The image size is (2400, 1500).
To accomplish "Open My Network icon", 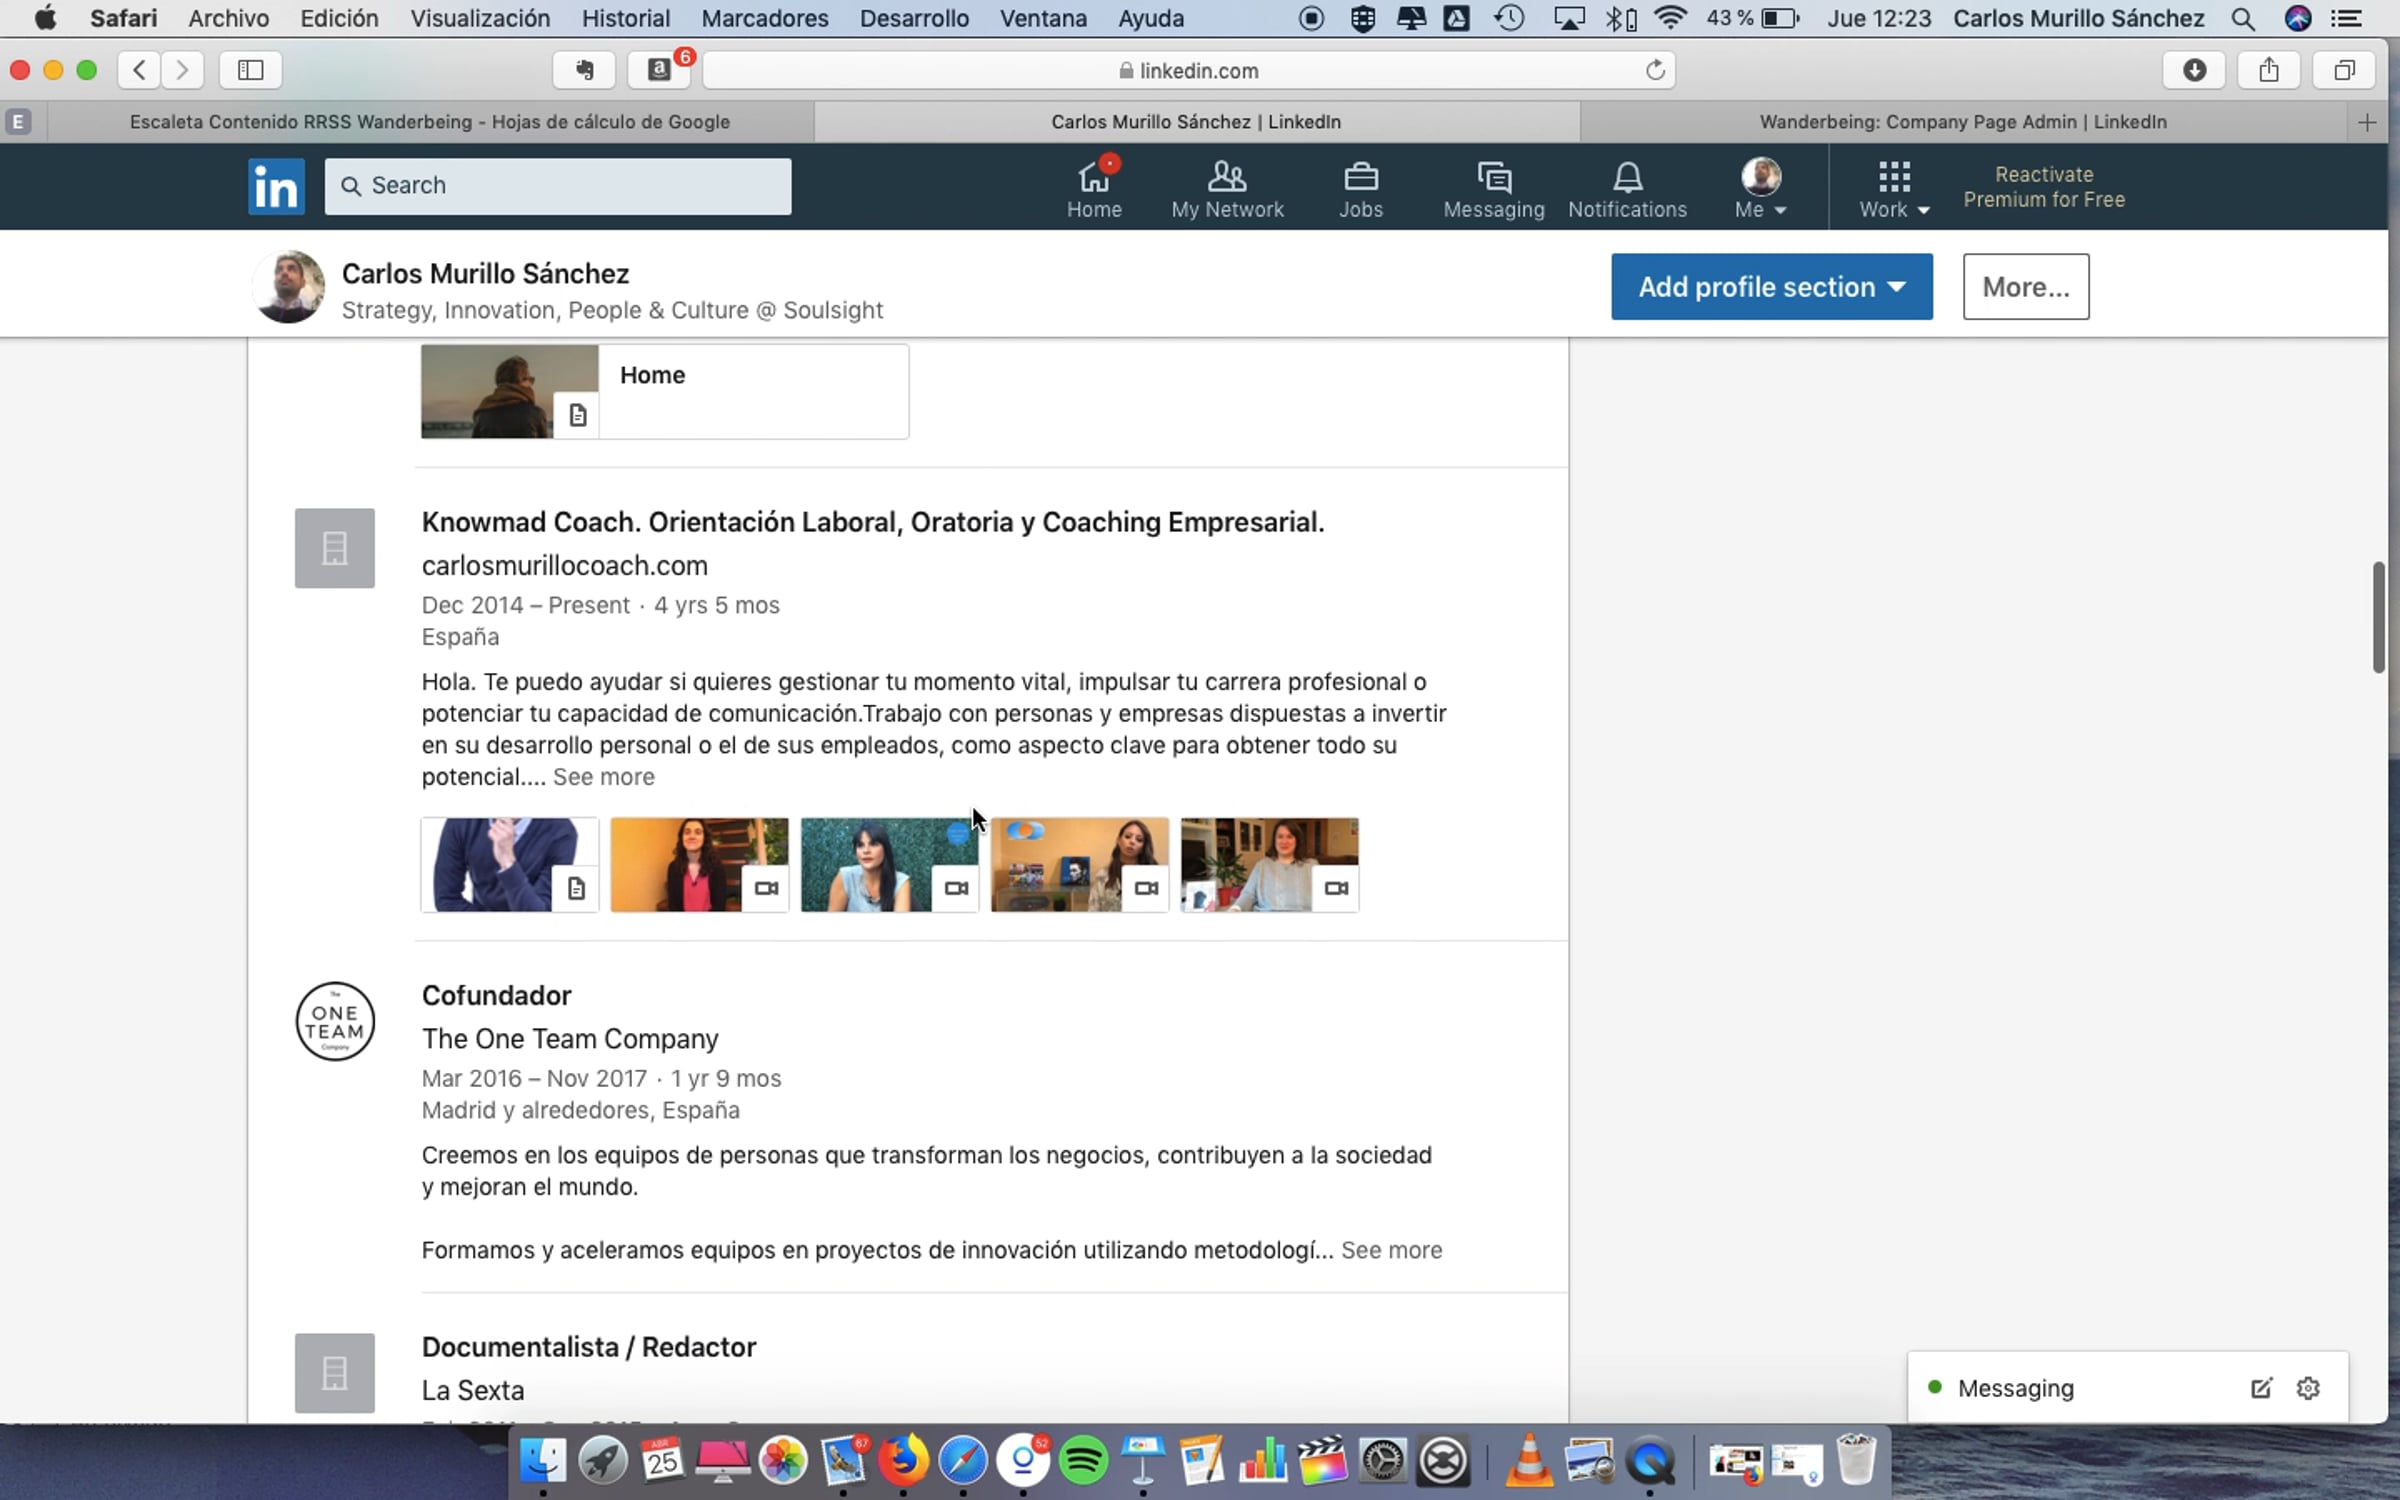I will click(x=1227, y=188).
